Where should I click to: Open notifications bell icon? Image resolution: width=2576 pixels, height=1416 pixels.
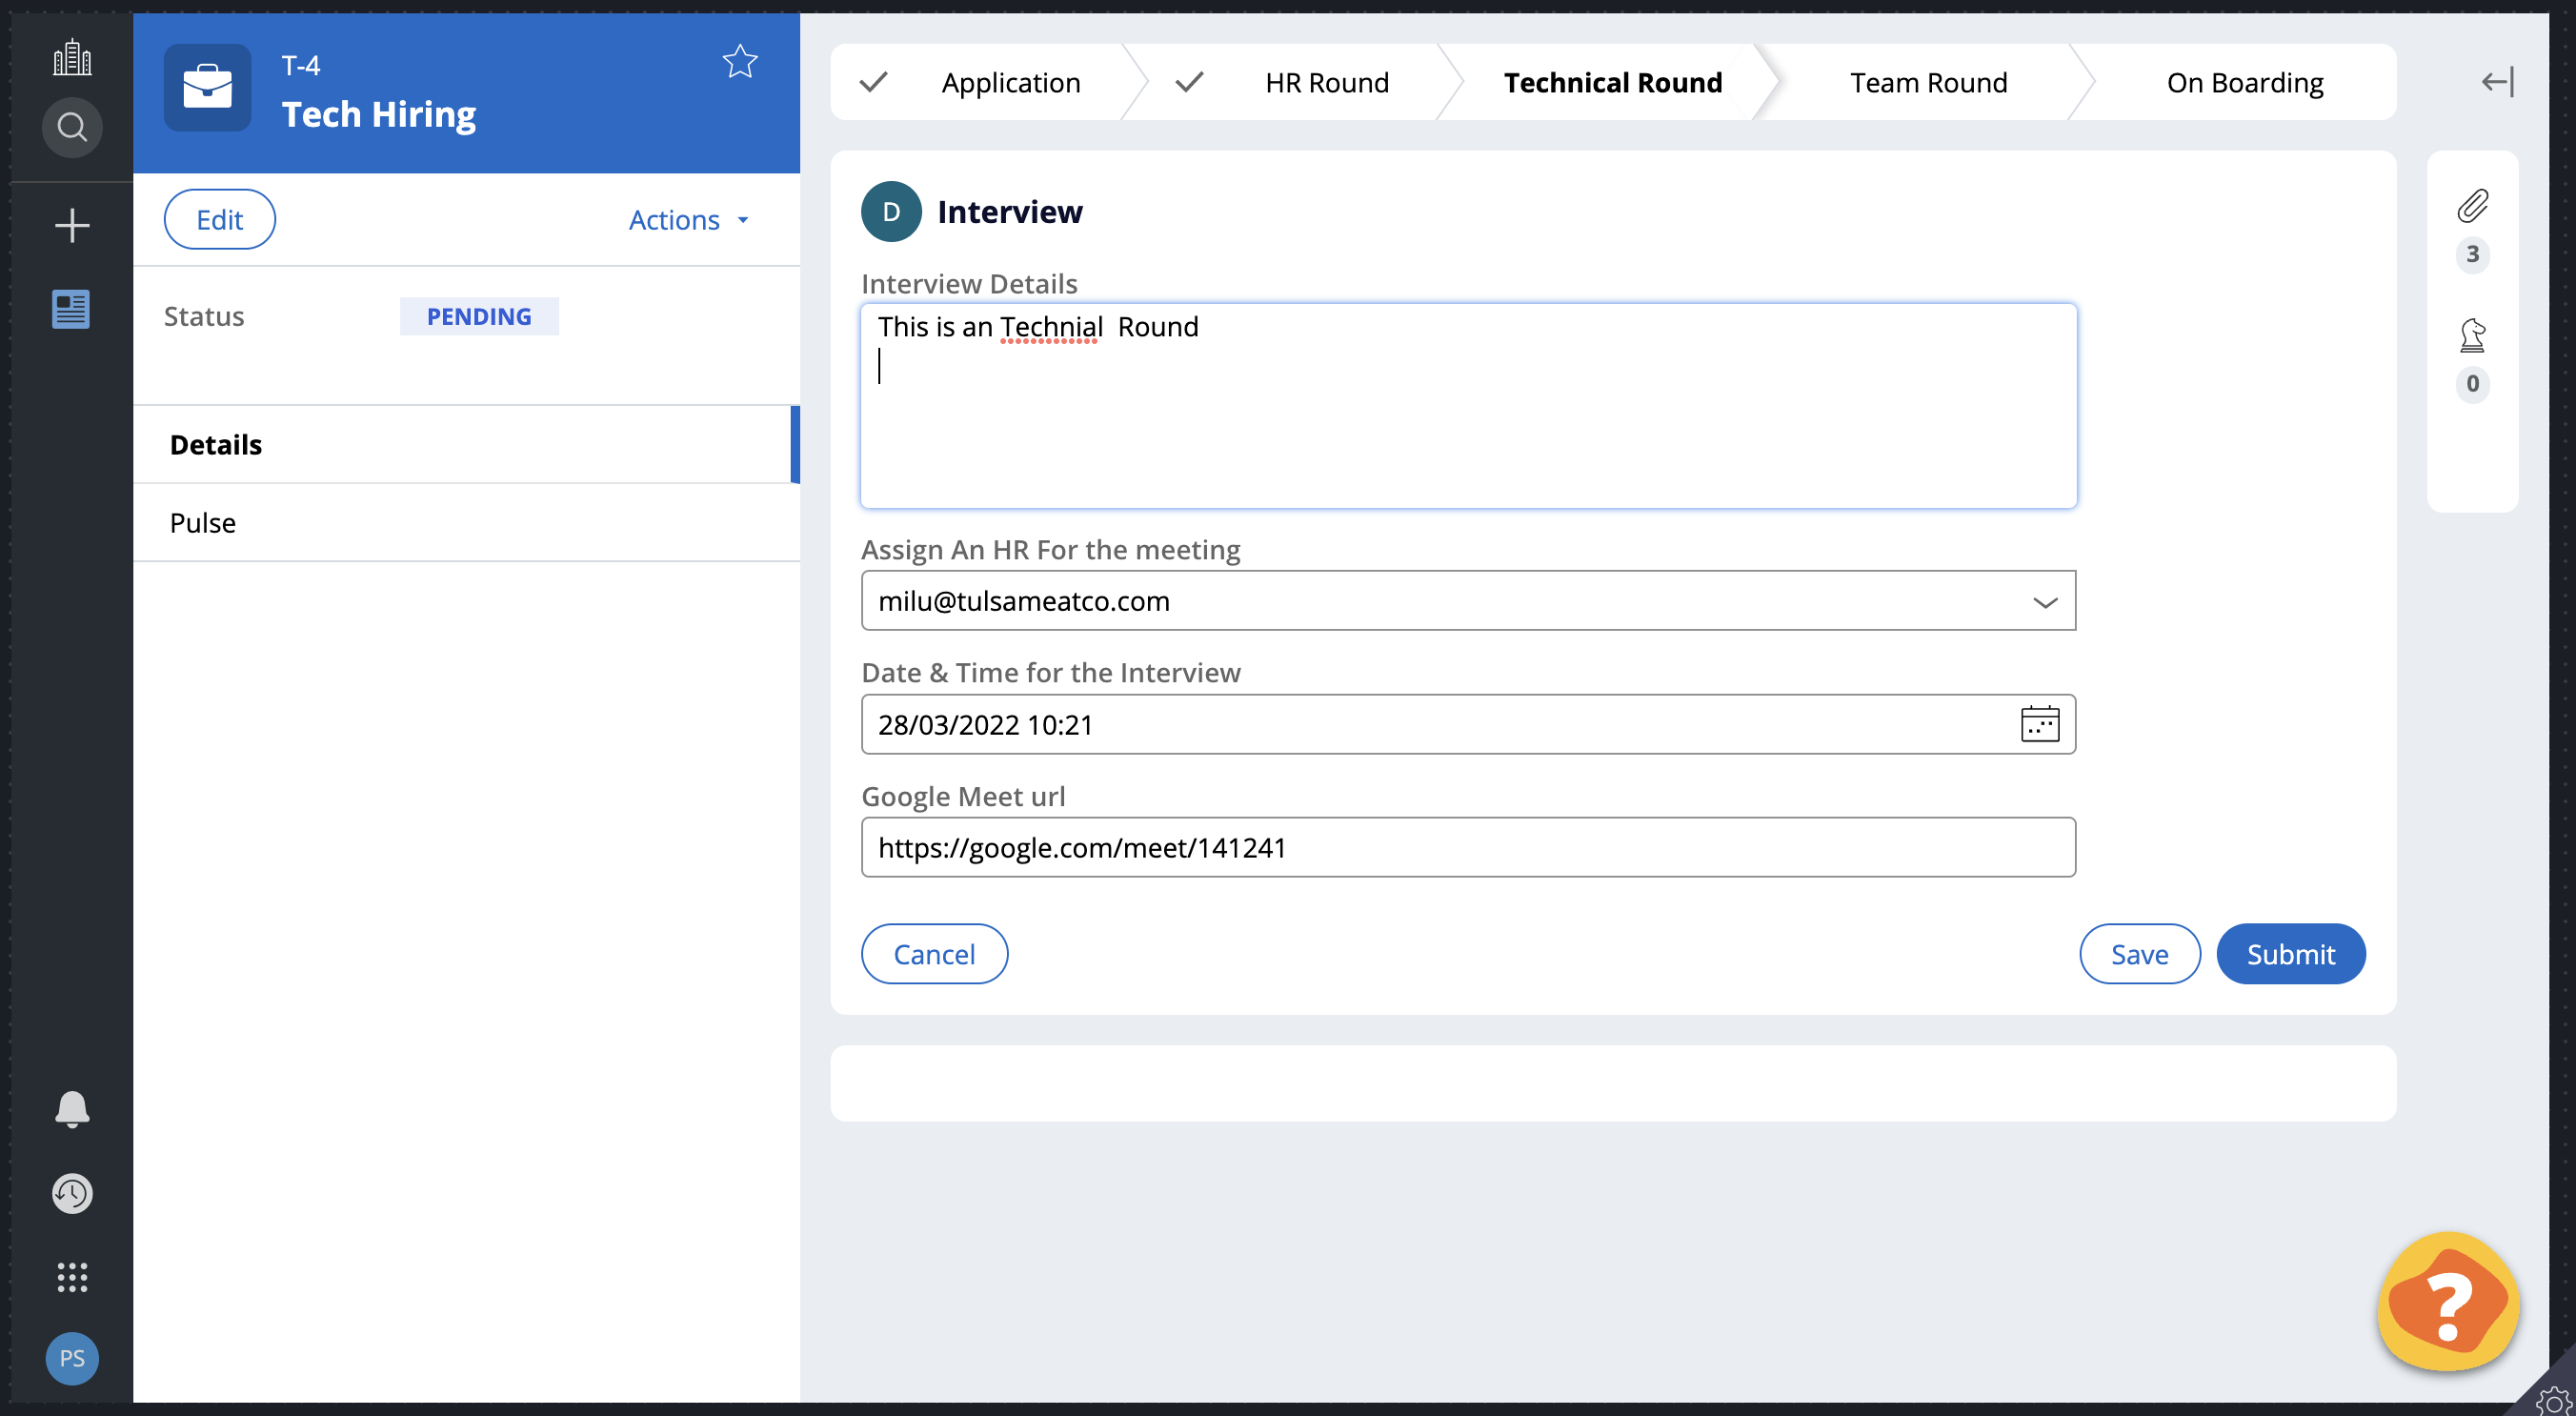pyautogui.click(x=72, y=1109)
